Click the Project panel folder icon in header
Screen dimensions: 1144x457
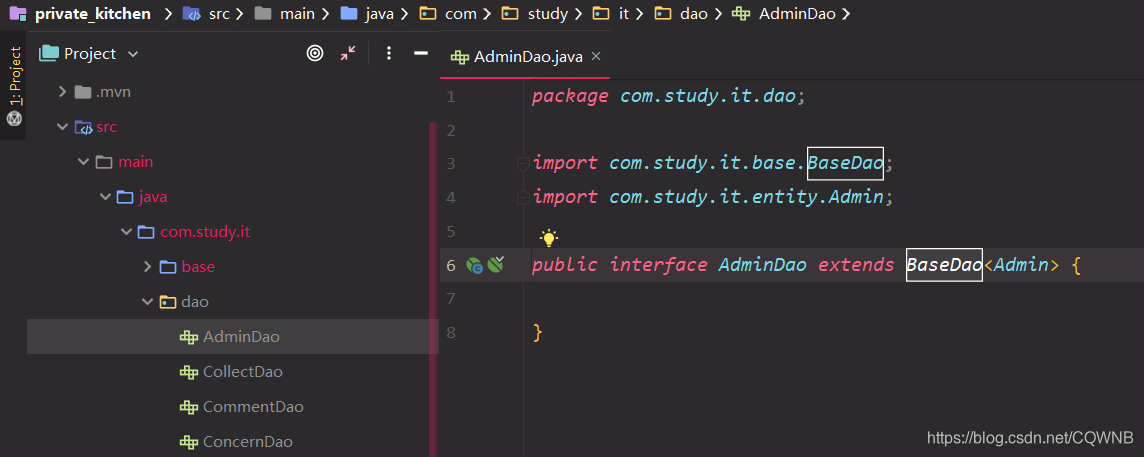tap(48, 53)
